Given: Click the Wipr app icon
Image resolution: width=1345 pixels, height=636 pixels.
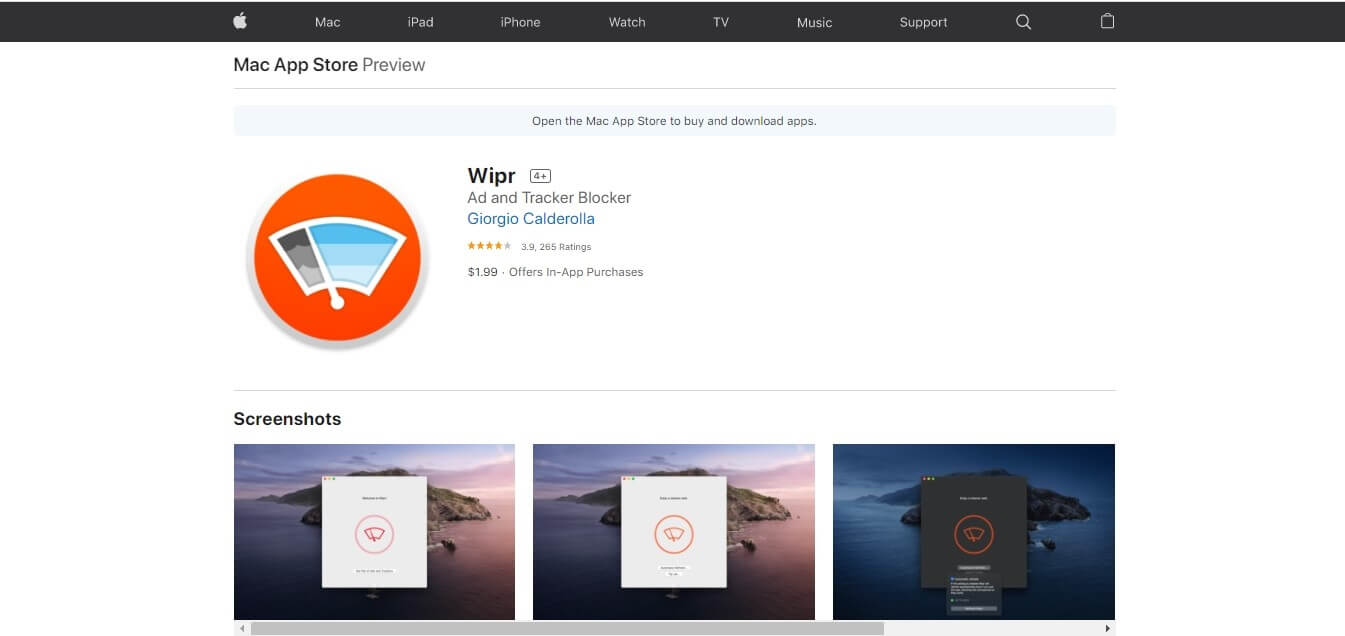Looking at the screenshot, I should (x=337, y=260).
